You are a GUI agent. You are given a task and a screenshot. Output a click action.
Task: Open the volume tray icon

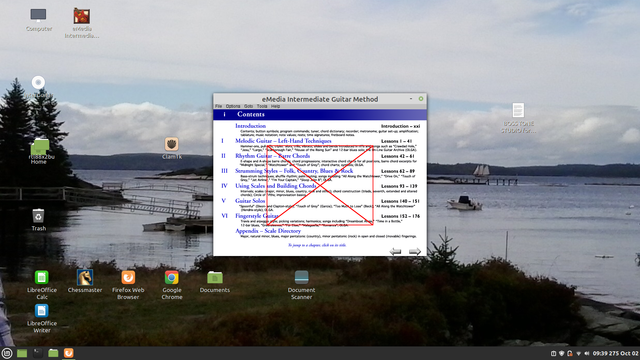click(x=587, y=353)
